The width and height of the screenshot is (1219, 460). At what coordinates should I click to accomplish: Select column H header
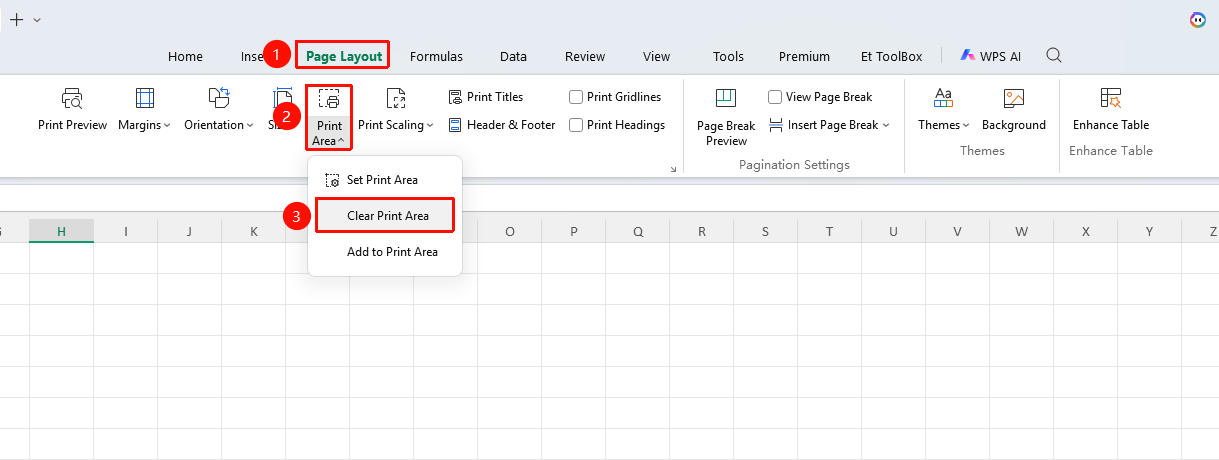pyautogui.click(x=61, y=231)
